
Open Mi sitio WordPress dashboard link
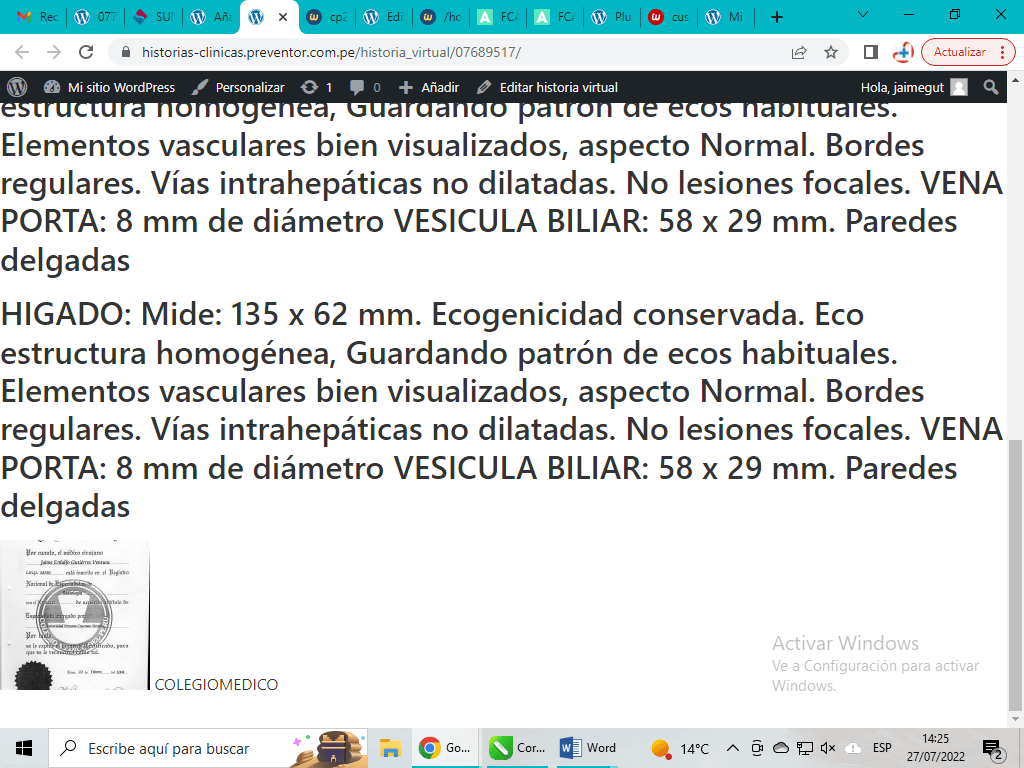pyautogui.click(x=109, y=87)
